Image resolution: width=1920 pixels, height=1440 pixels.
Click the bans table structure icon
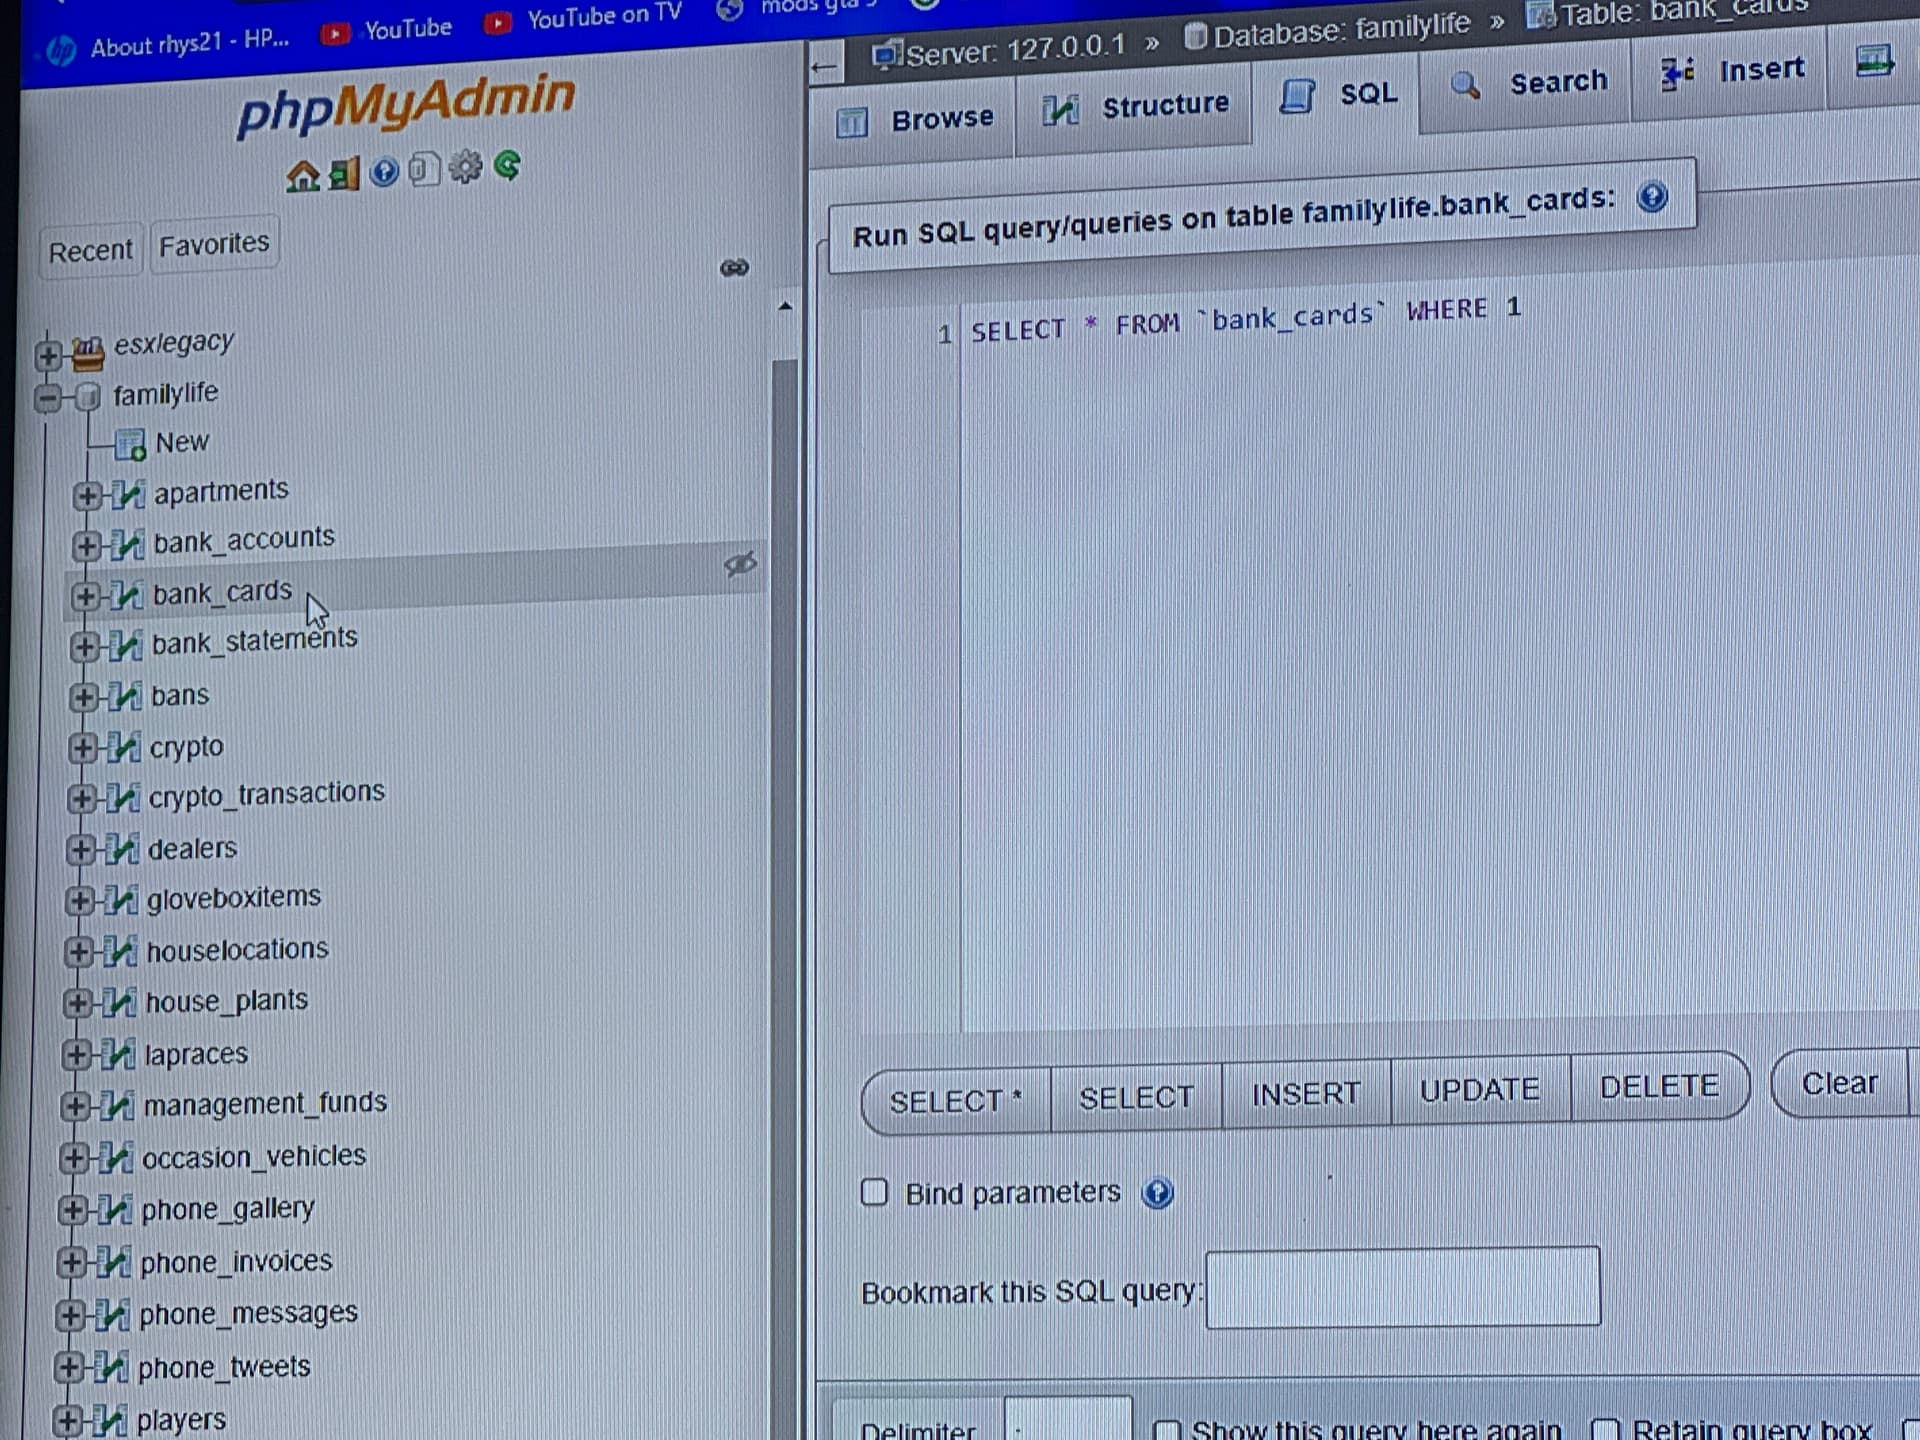coord(124,697)
